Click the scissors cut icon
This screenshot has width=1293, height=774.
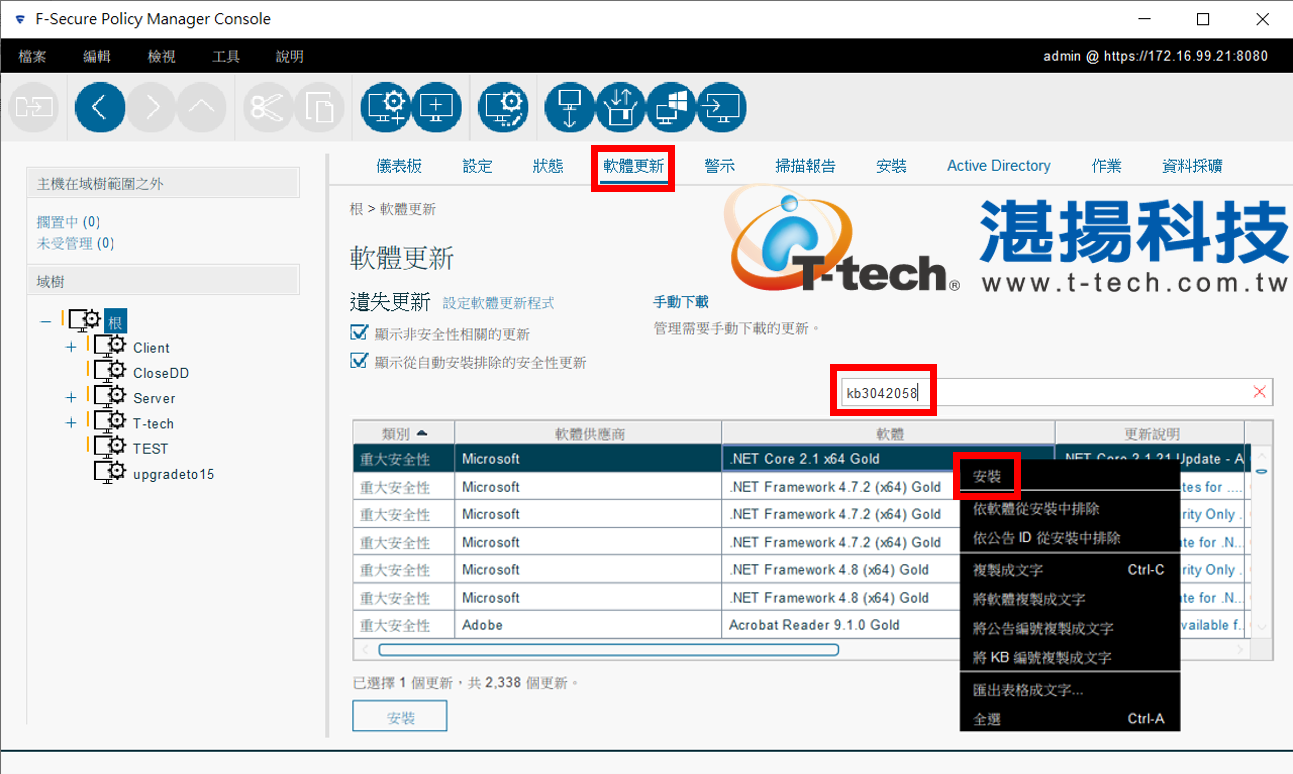tap(267, 107)
